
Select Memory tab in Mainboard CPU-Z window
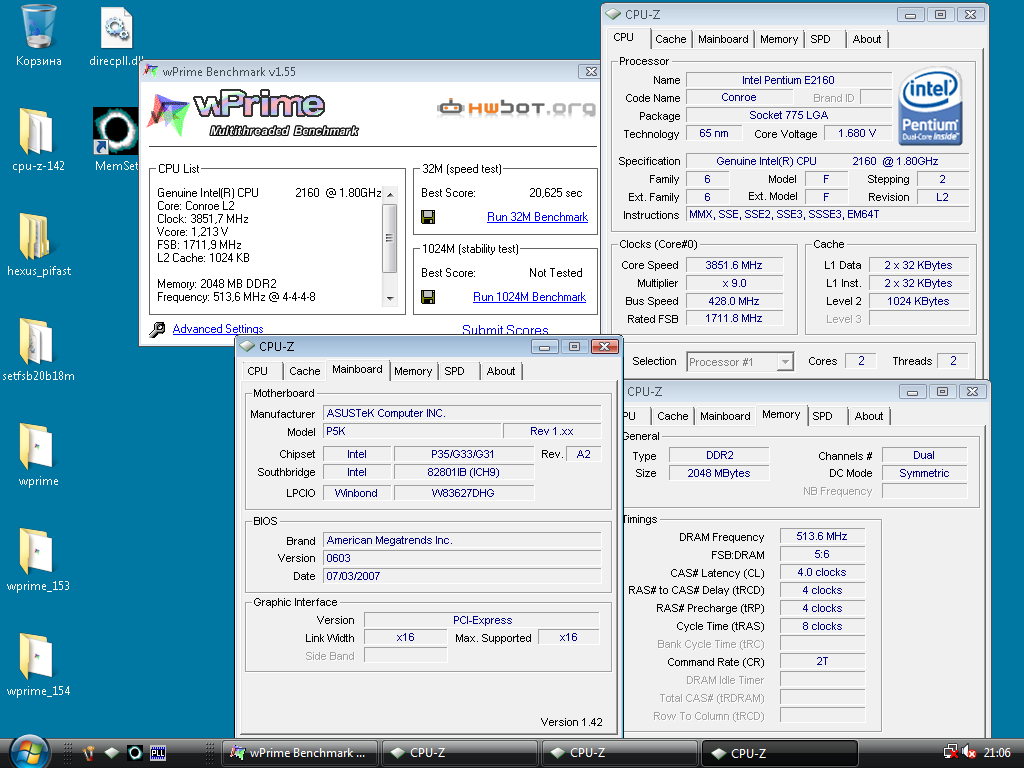[413, 371]
